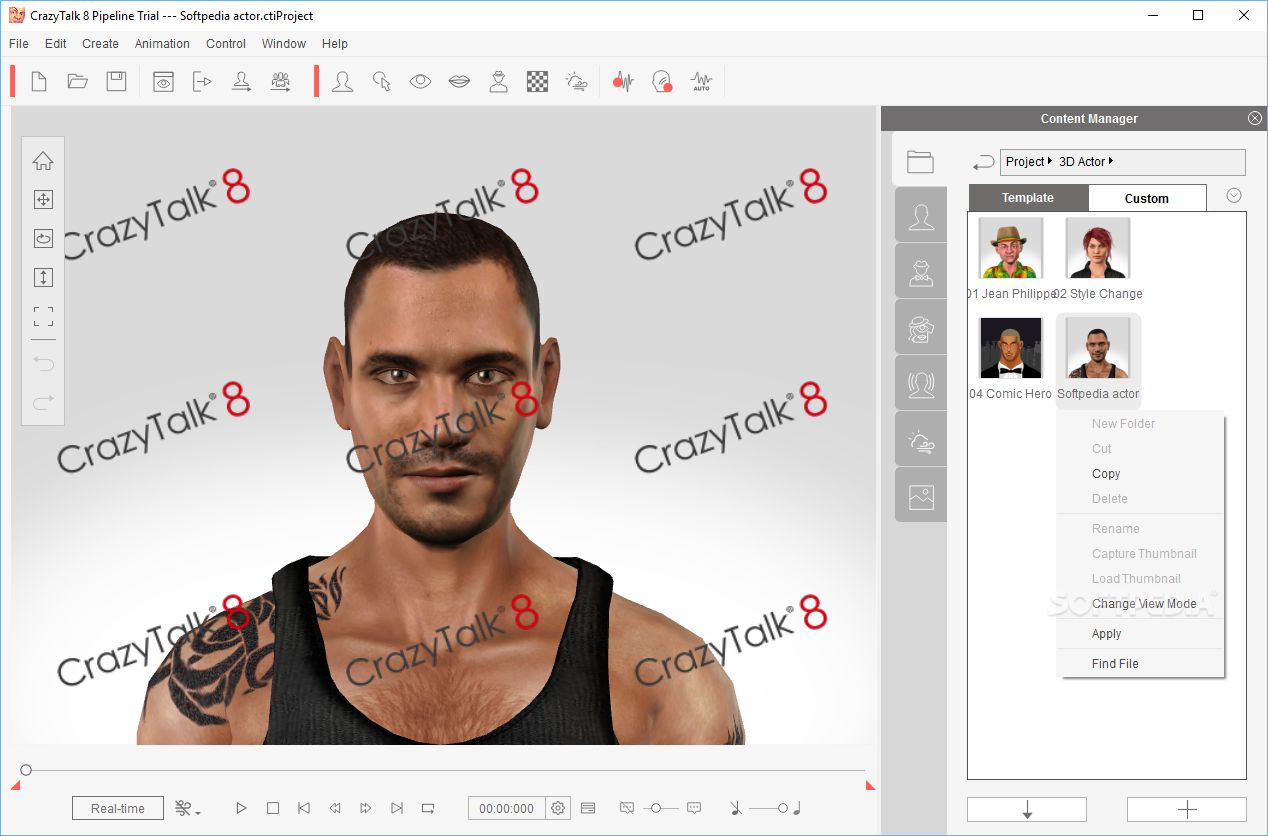
Task: Open the weather atmosphere toolbar icon
Action: [577, 82]
